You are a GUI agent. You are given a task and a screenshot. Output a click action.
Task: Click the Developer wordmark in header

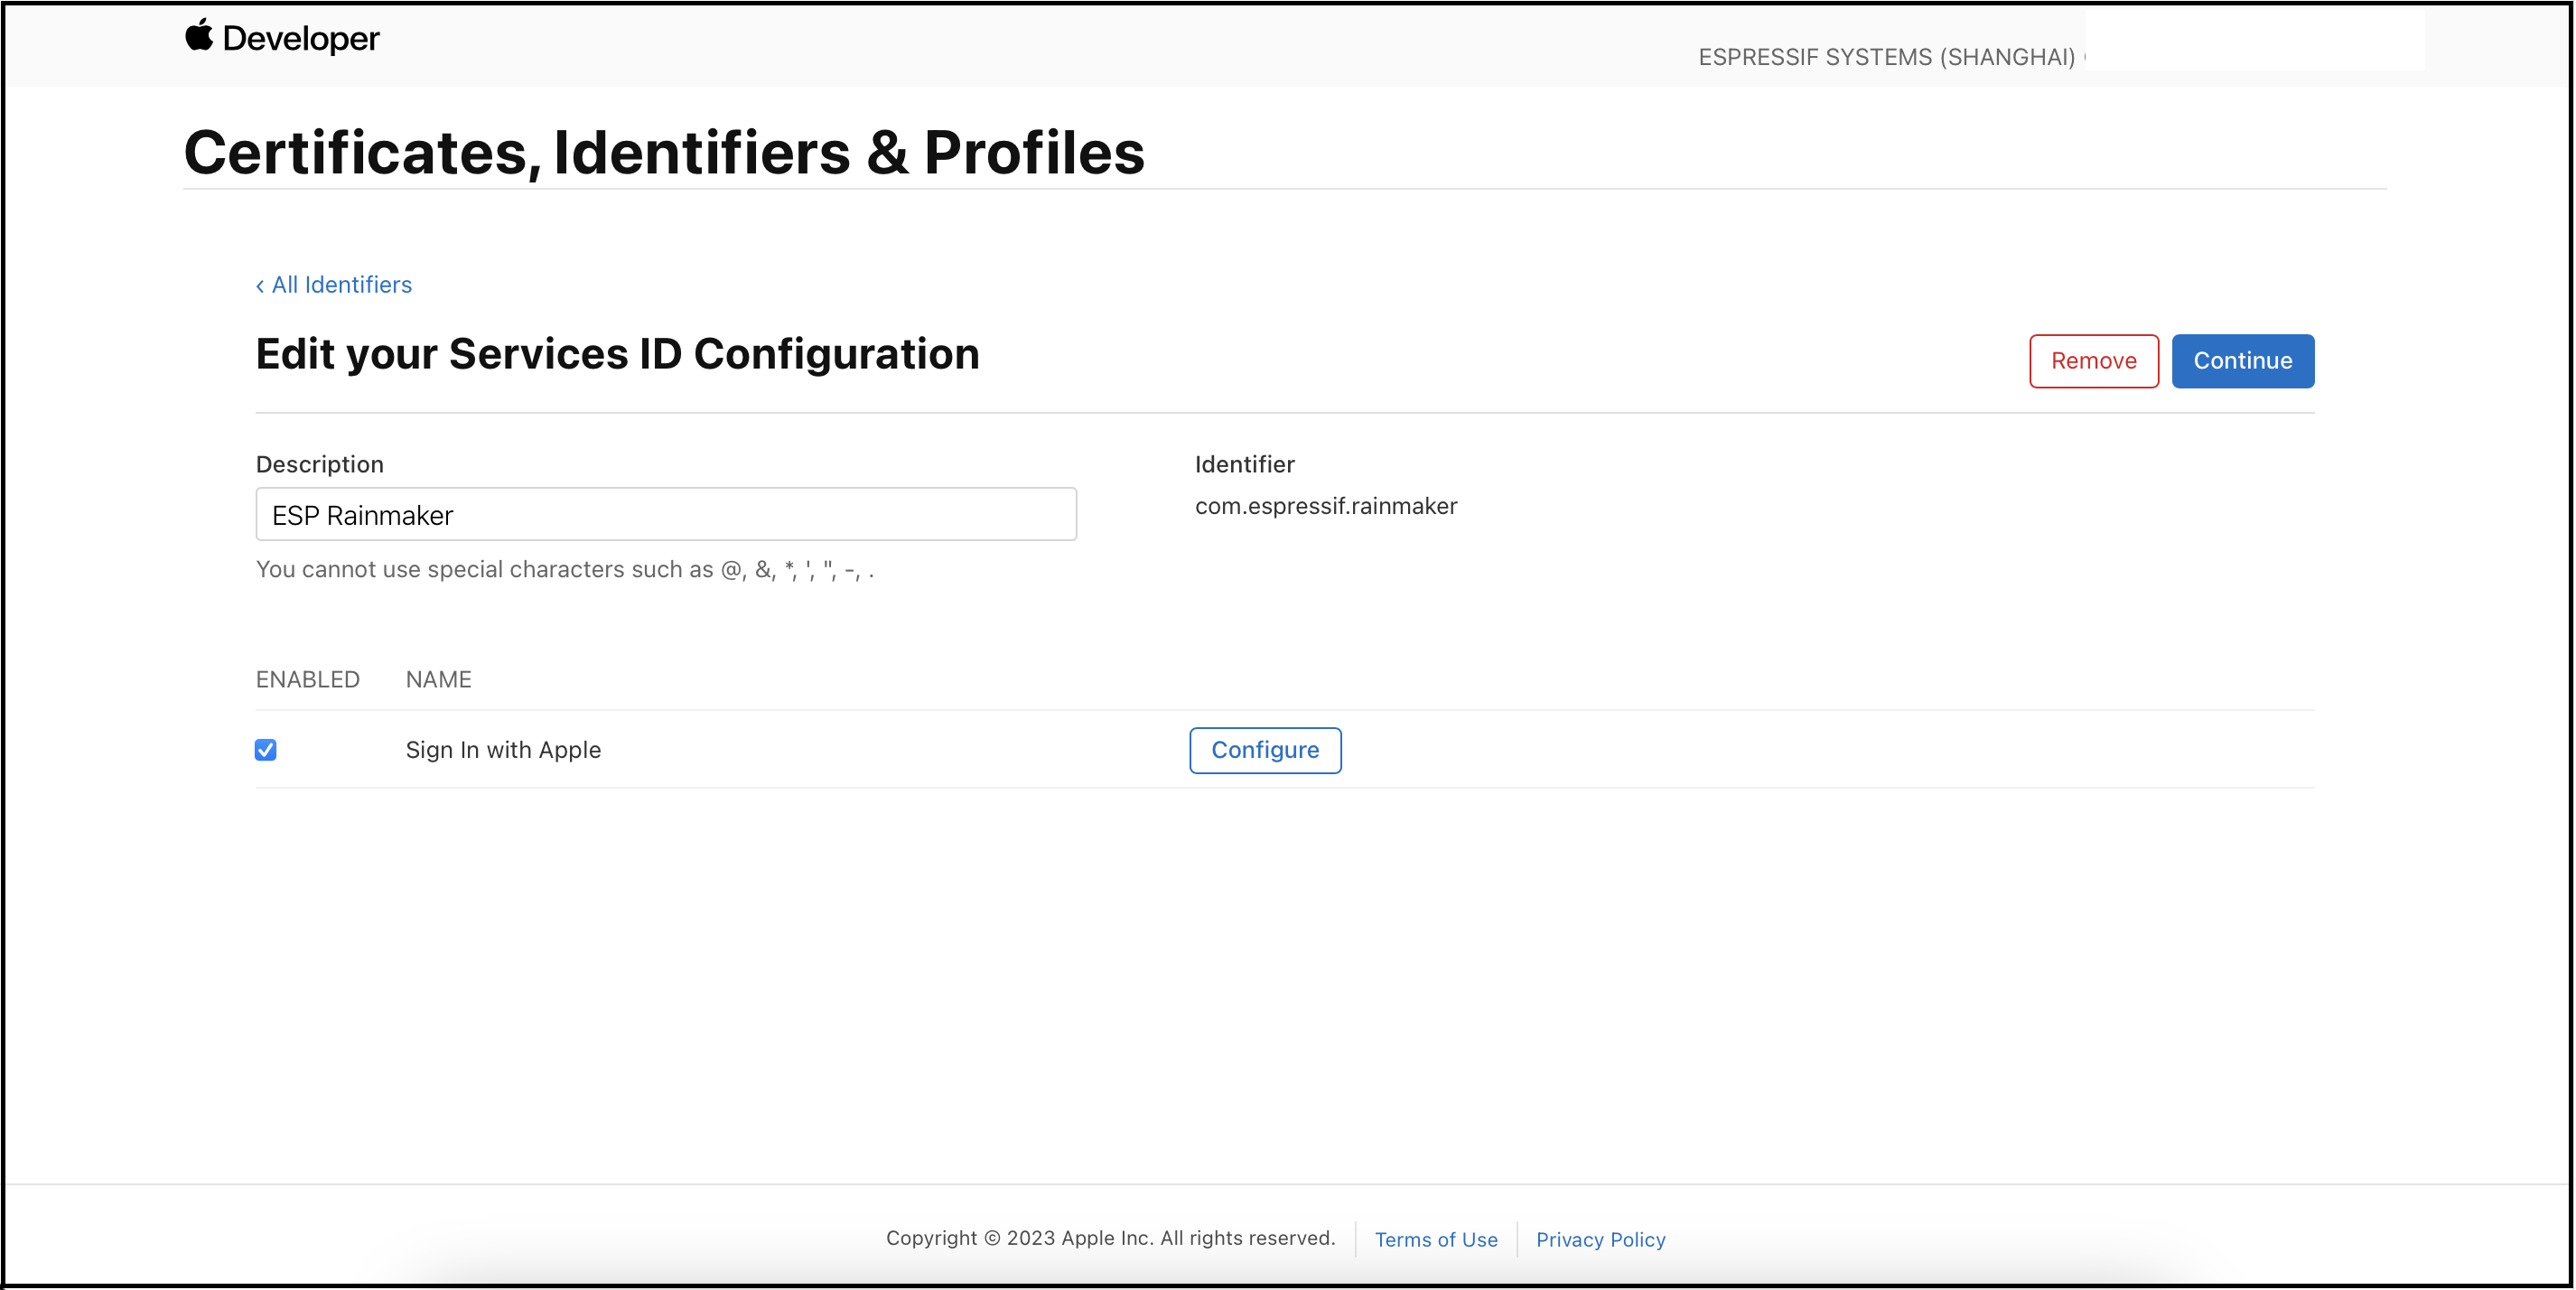tap(300, 39)
